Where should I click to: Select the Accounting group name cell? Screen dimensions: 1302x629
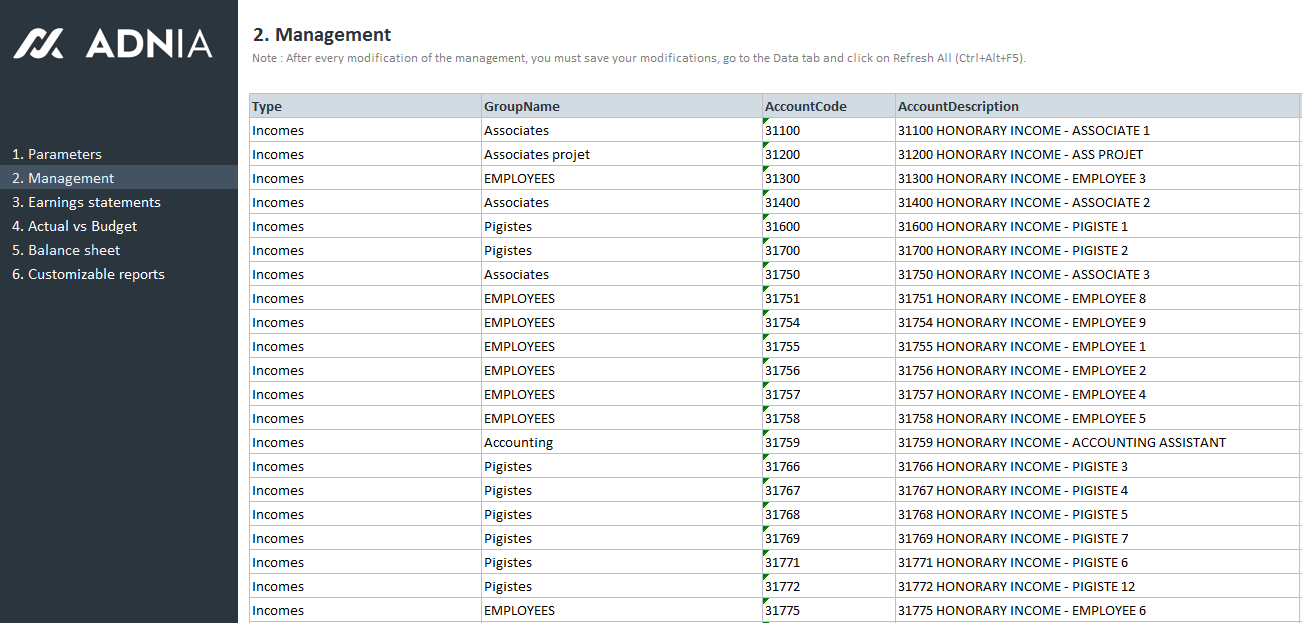point(518,442)
